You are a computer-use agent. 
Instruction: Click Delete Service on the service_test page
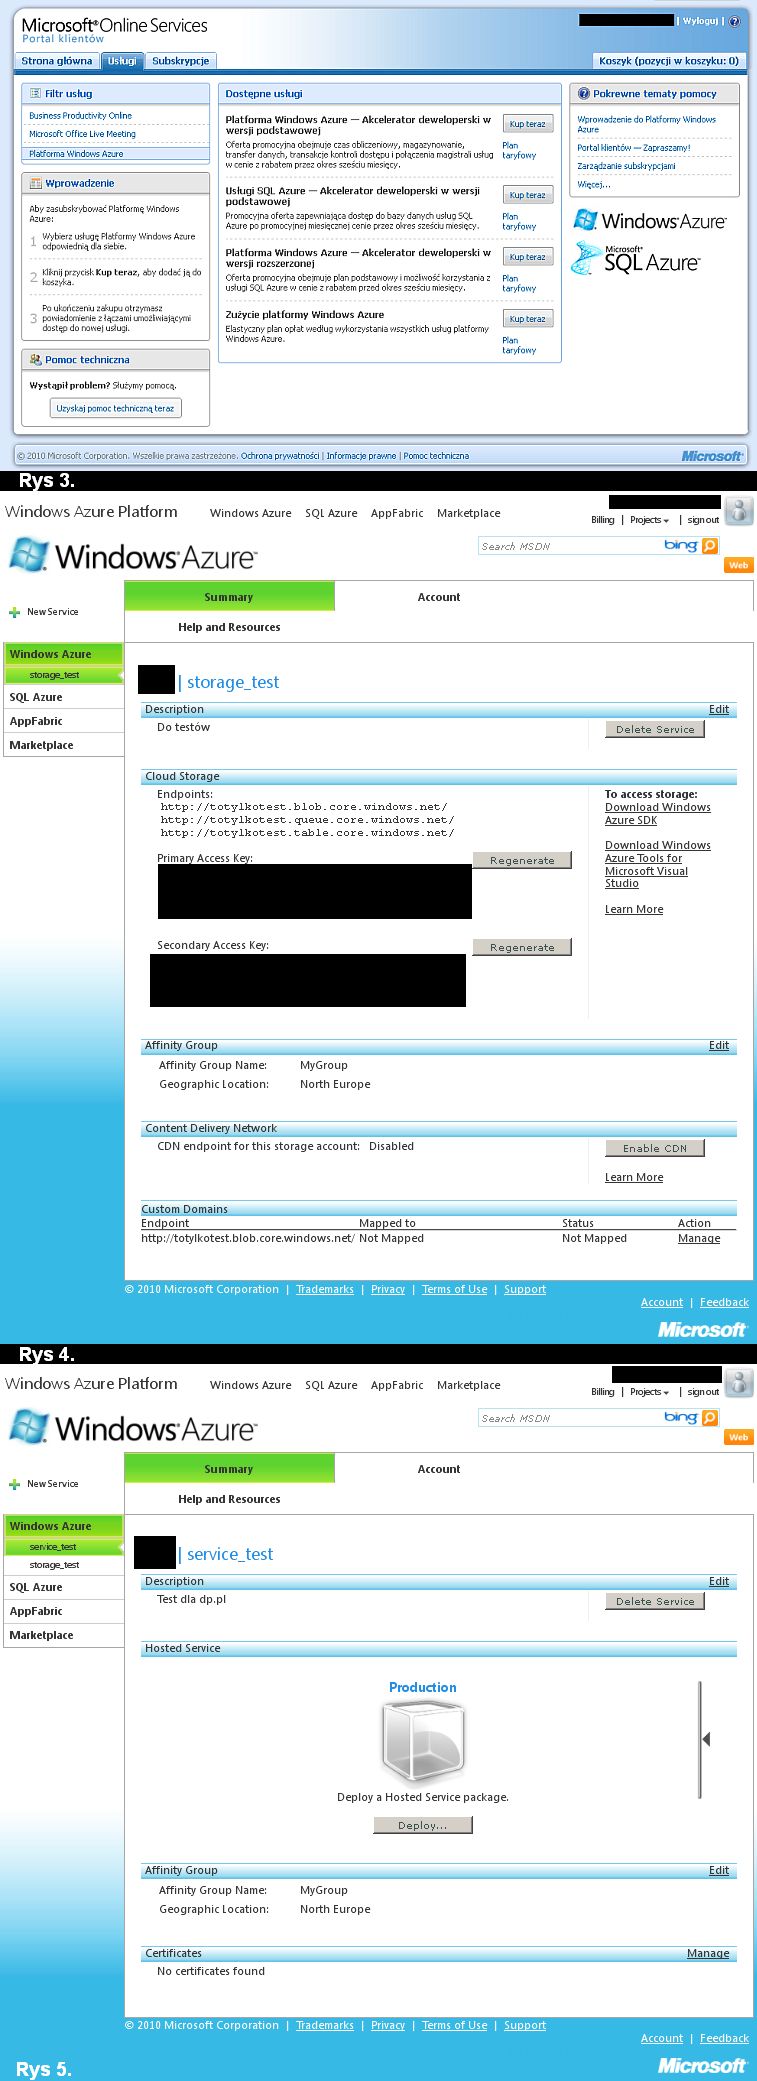(x=655, y=1601)
